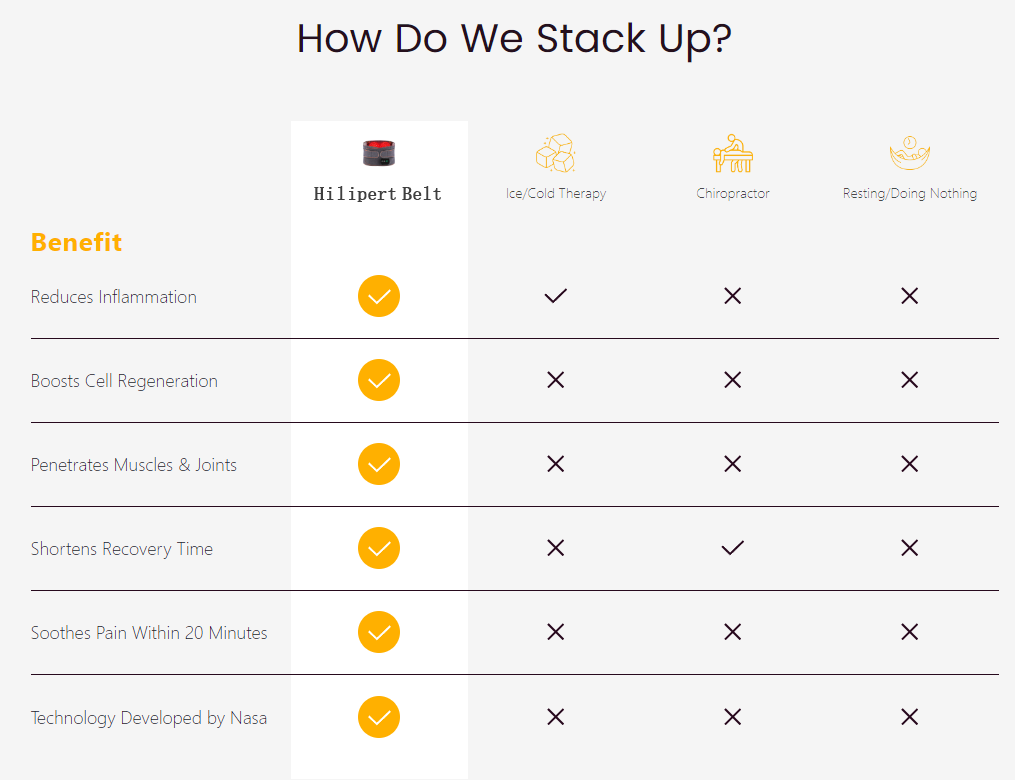
Task: Click Ice/Cold Therapy checkmark for Reduces Inflammation
Action: click(556, 296)
